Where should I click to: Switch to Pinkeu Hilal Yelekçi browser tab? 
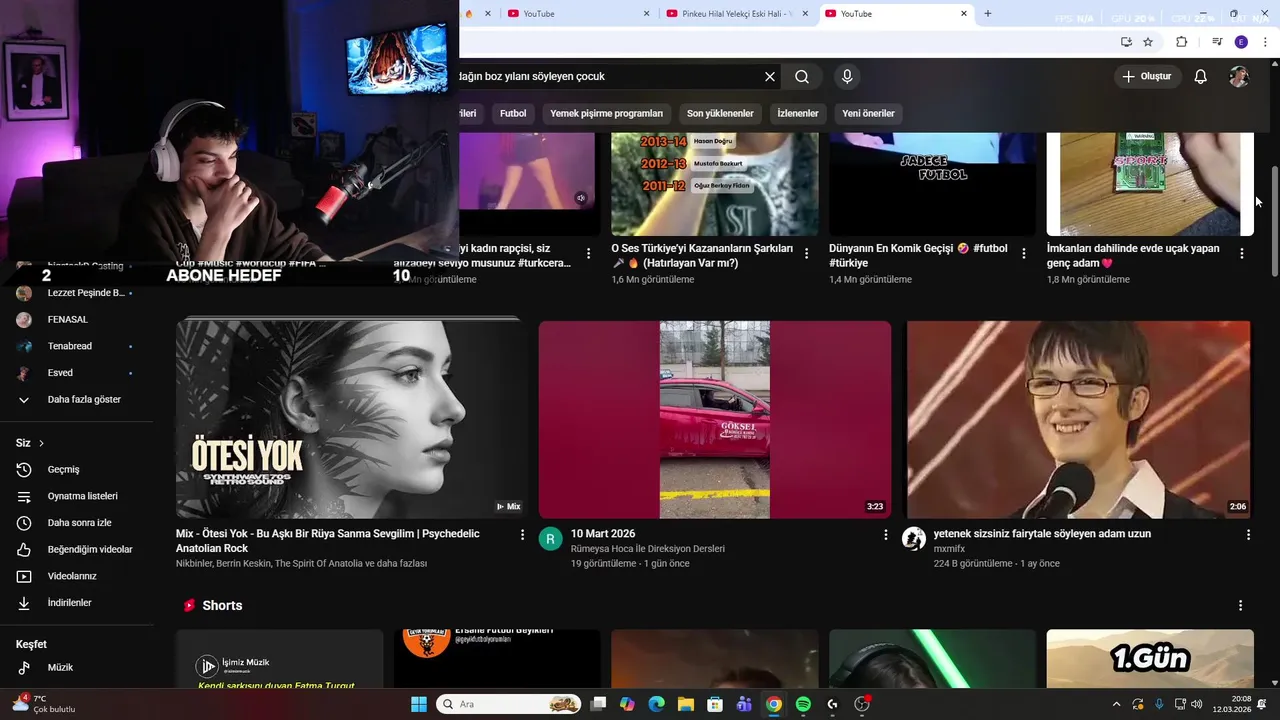(738, 14)
